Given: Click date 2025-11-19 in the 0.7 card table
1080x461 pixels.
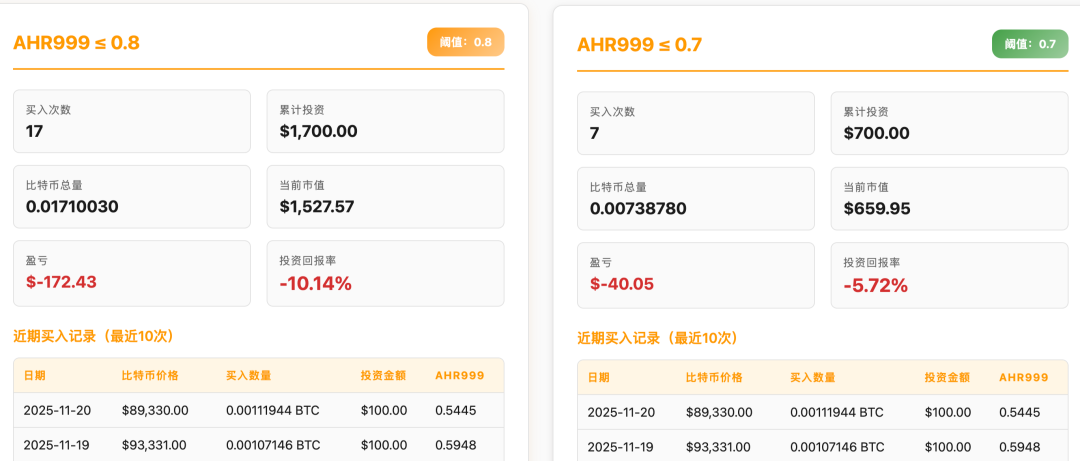Looking at the screenshot, I should [621, 447].
